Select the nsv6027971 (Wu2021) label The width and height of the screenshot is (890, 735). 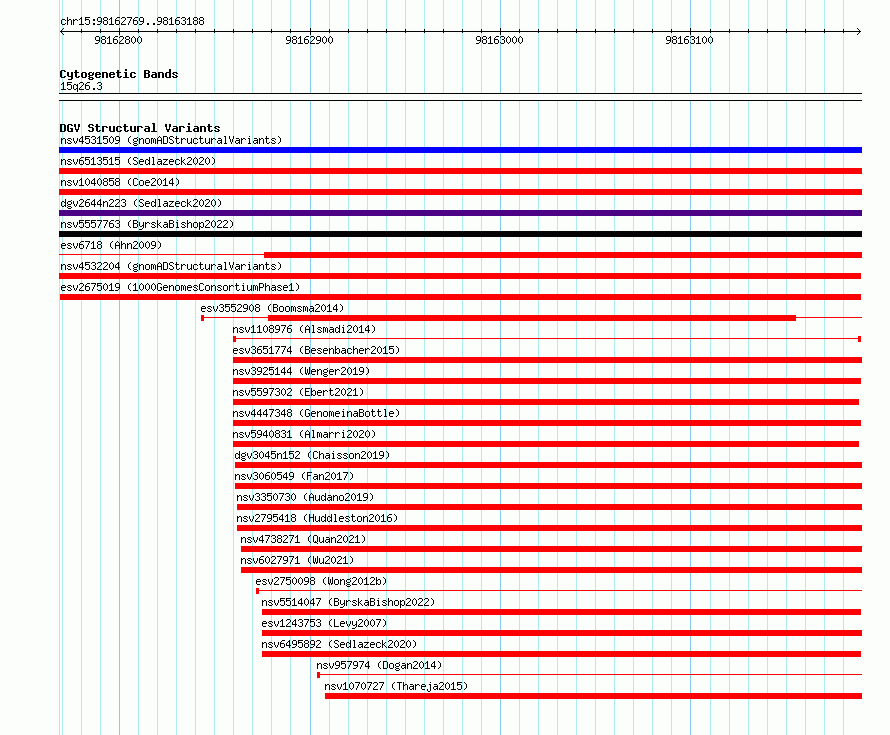tap(297, 560)
